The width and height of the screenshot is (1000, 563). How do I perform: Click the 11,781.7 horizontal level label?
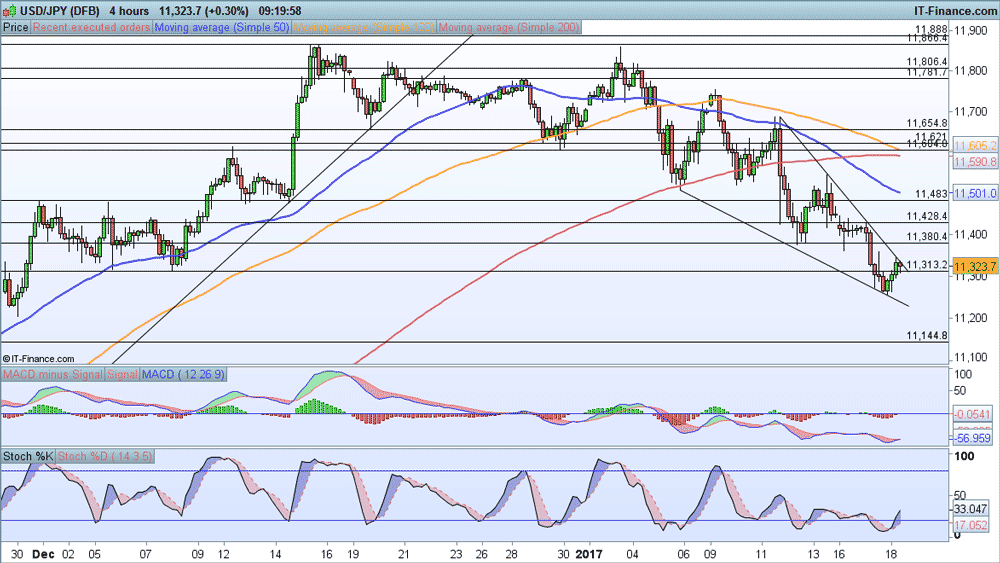[927, 72]
